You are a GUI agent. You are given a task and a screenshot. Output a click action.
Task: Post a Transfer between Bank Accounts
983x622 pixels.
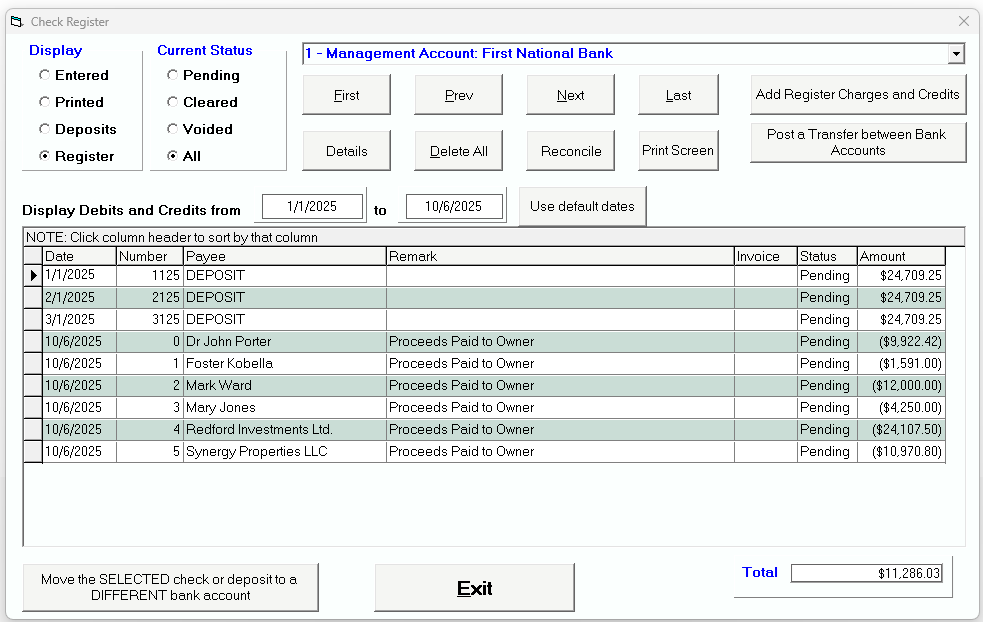[858, 141]
